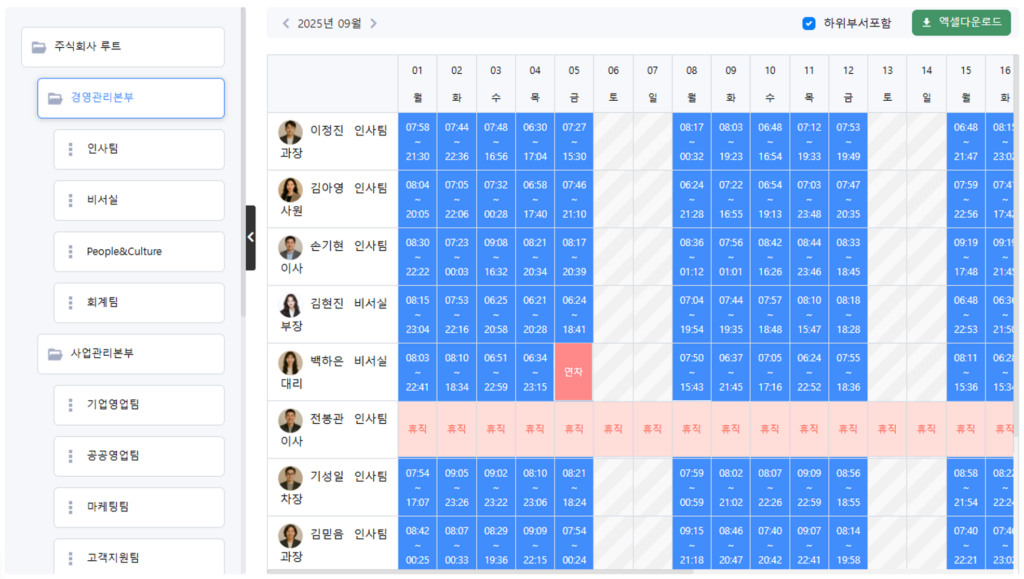Viewport: 1024px width, 579px height.
Task: Go to previous month with left chevron
Action: 285,23
